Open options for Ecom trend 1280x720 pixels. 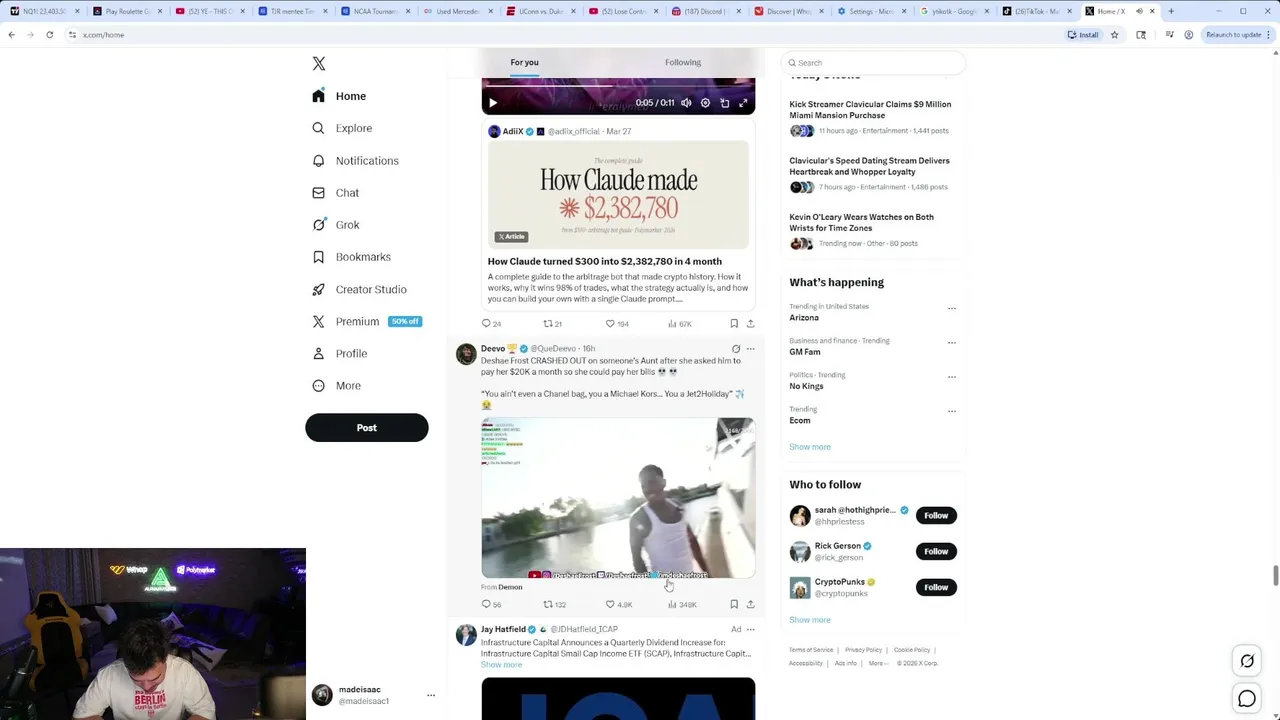pos(951,411)
